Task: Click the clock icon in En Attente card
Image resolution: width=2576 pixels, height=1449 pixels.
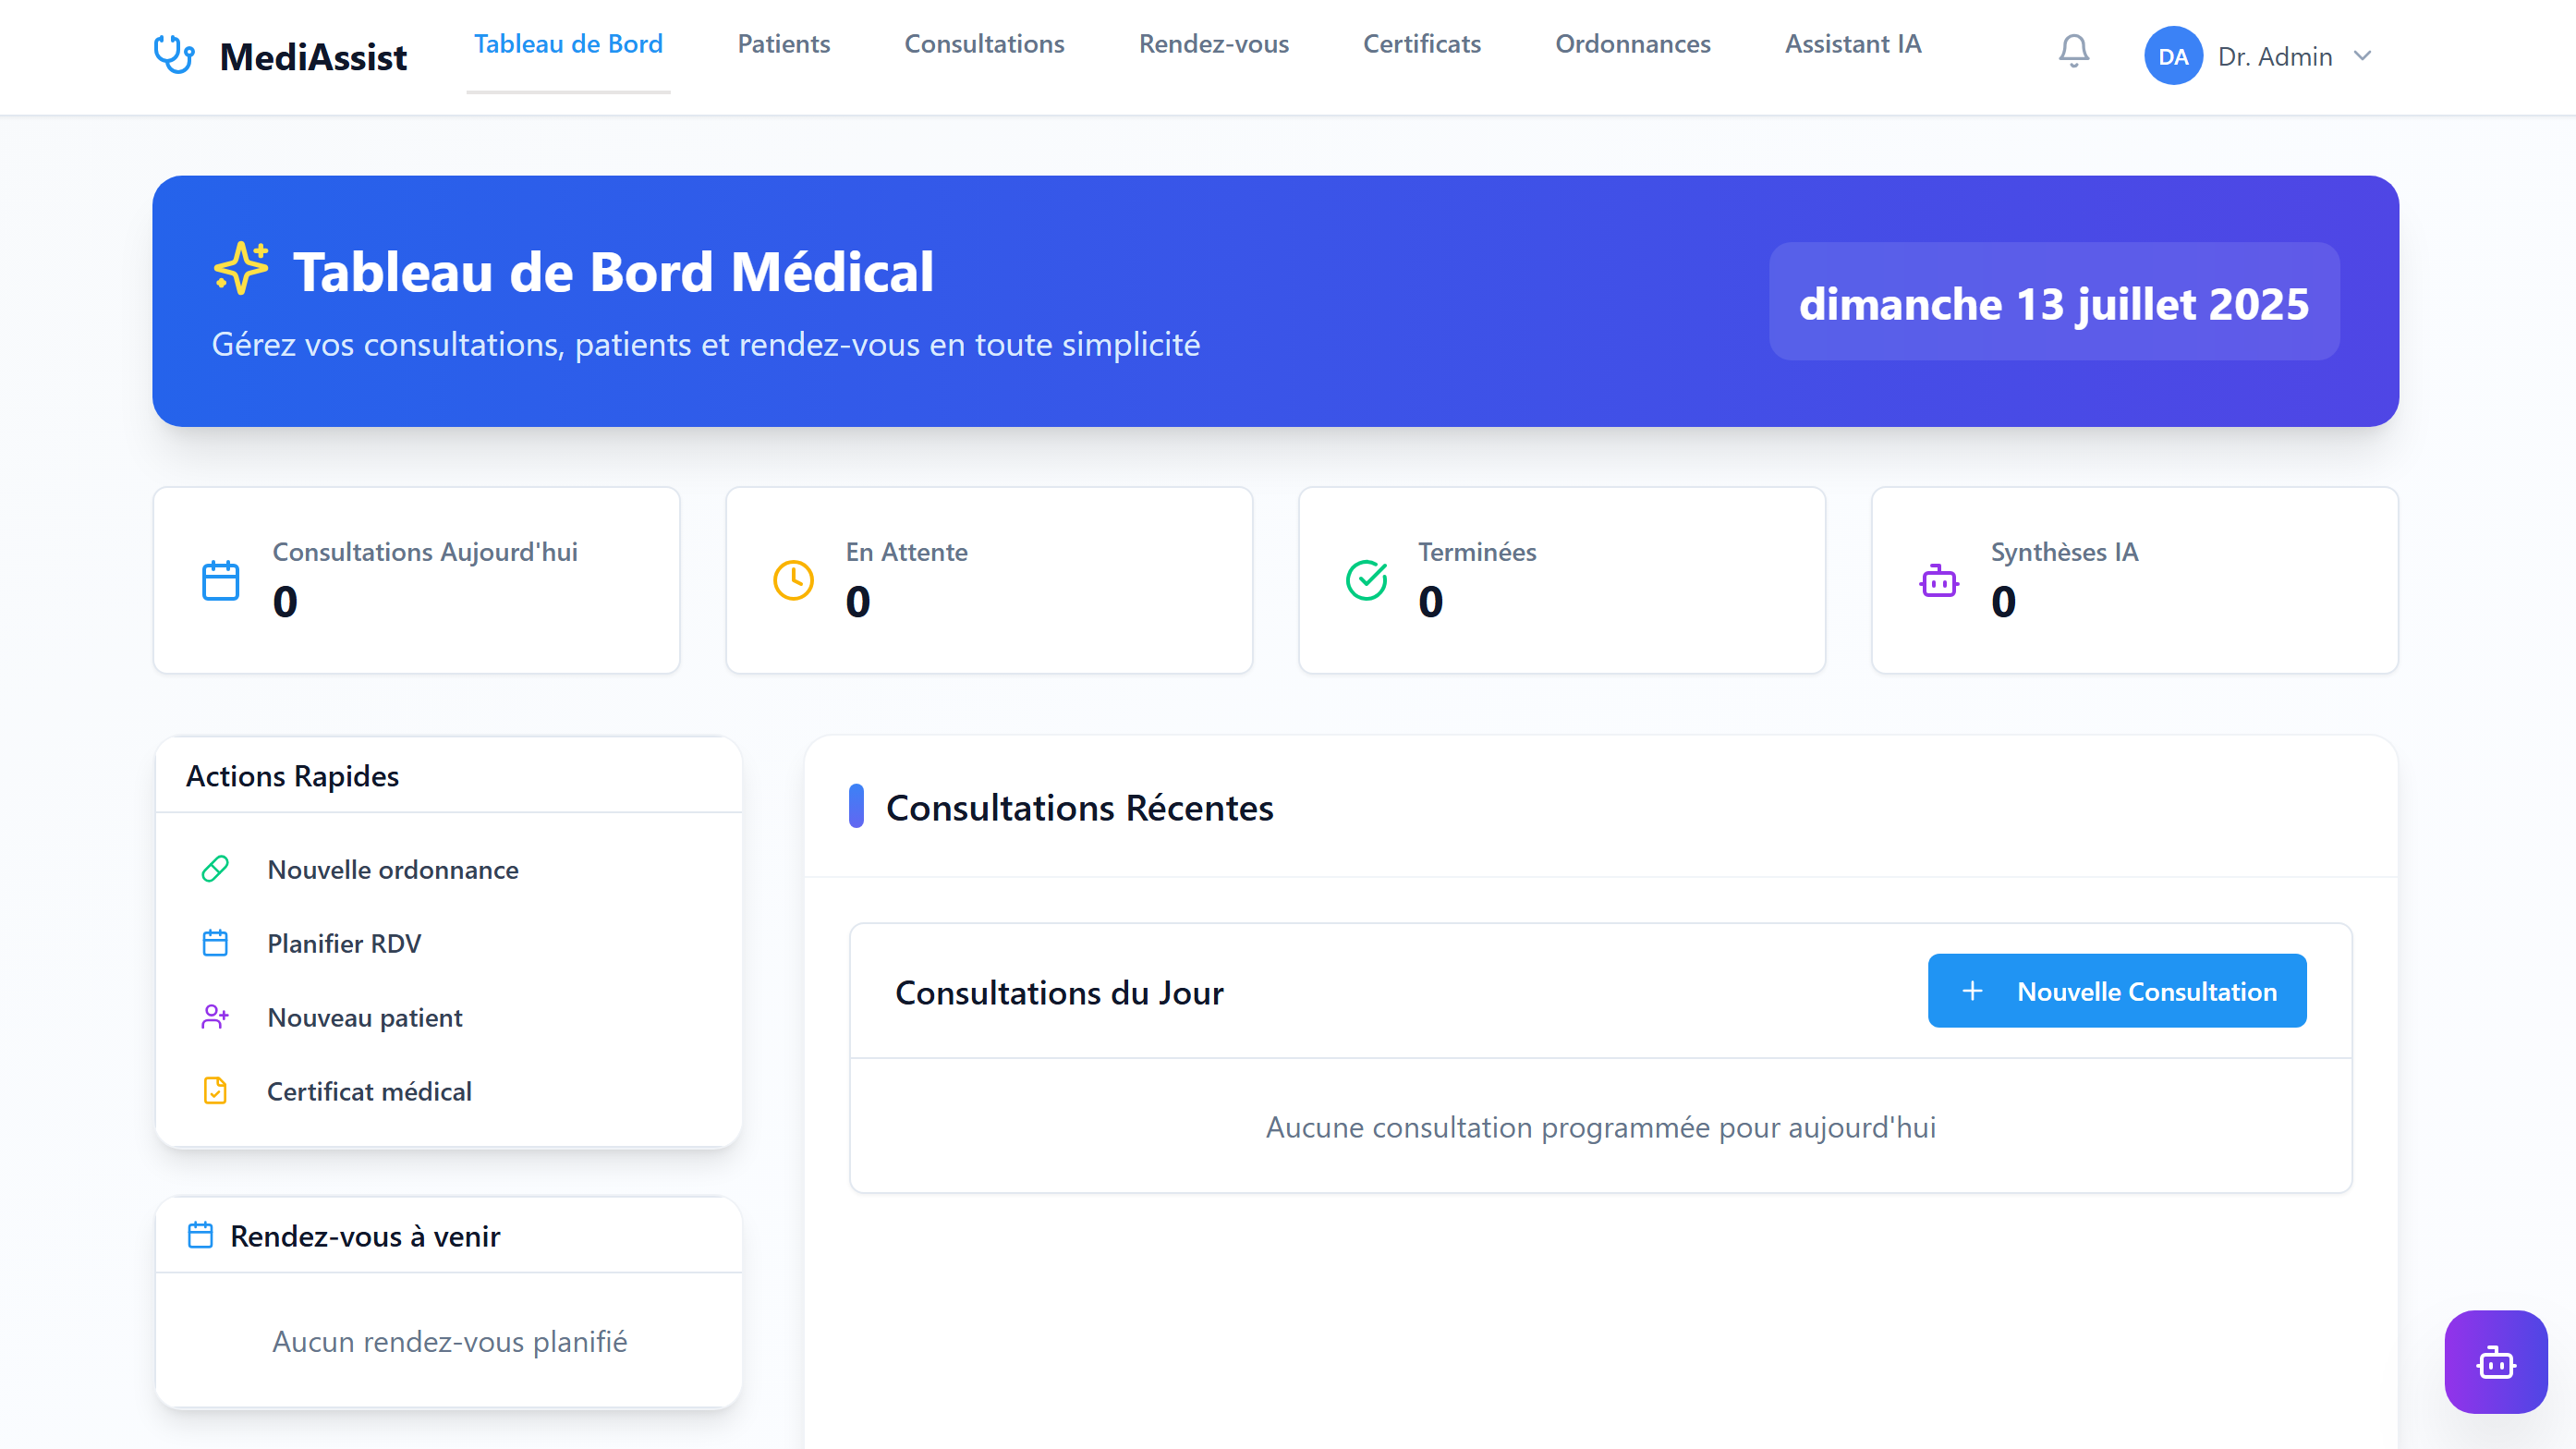Action: [x=793, y=580]
